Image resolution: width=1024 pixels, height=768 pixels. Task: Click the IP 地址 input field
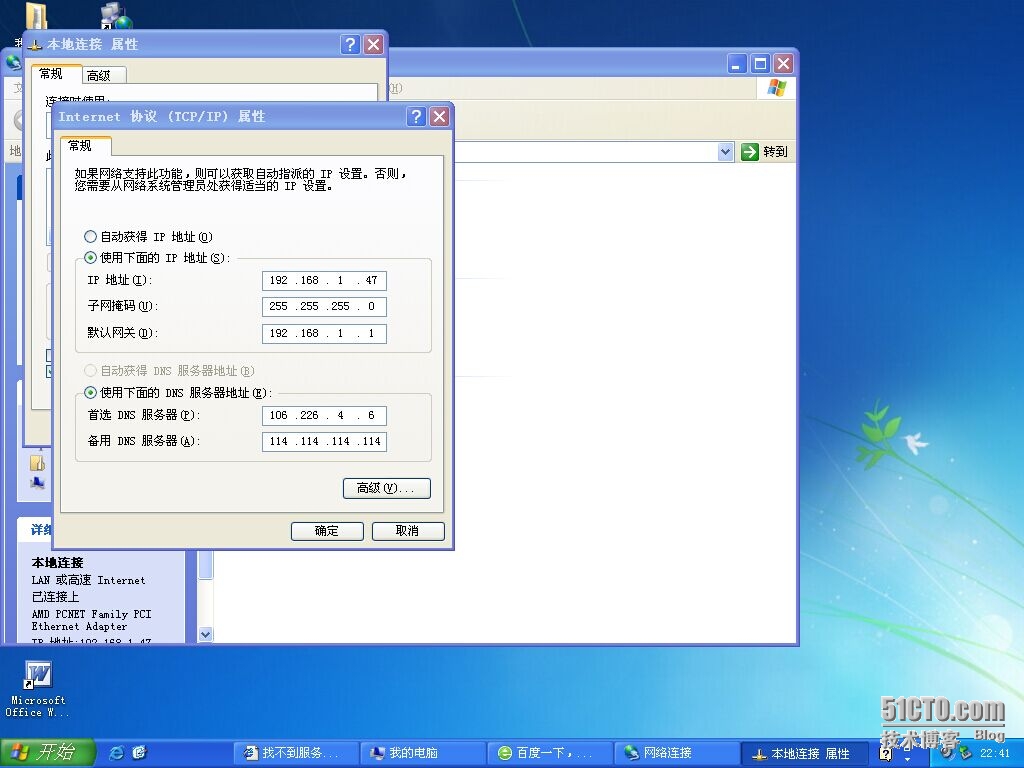coord(324,280)
